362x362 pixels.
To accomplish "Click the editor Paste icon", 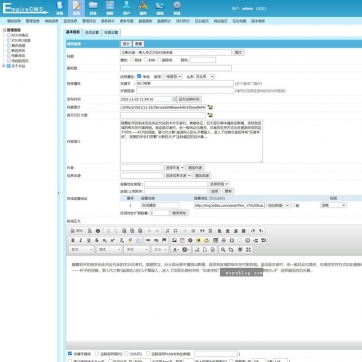I will [124, 231].
